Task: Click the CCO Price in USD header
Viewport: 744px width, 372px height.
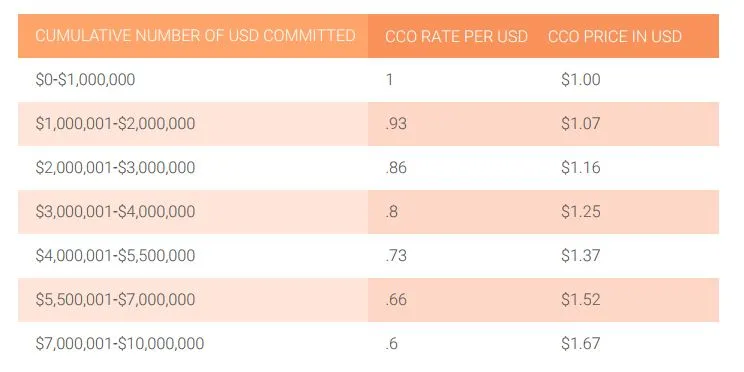Action: pyautogui.click(x=614, y=37)
